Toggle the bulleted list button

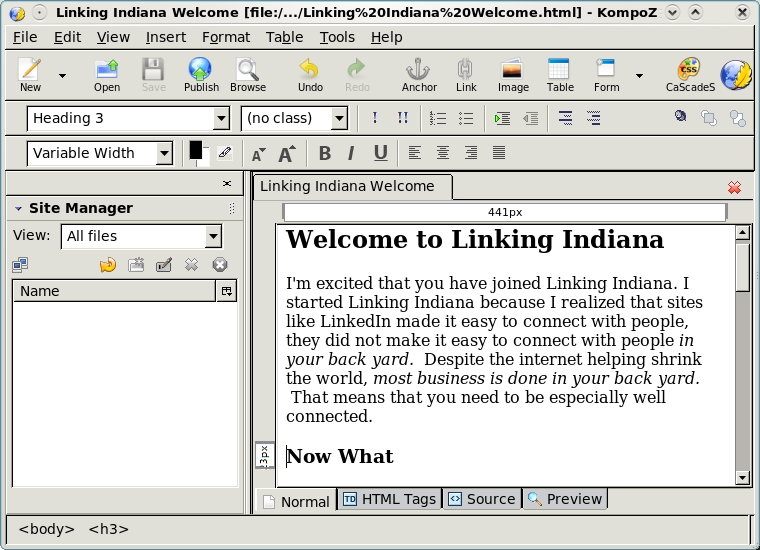click(466, 118)
